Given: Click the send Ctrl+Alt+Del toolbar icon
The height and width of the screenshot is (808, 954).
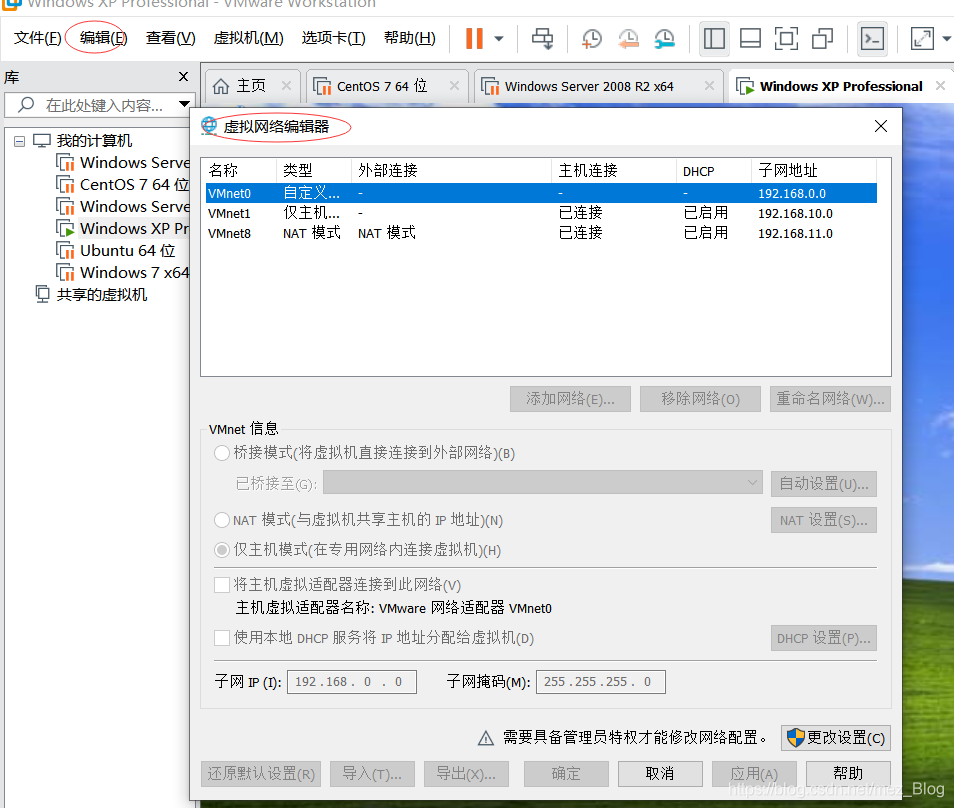Looking at the screenshot, I should click(543, 39).
